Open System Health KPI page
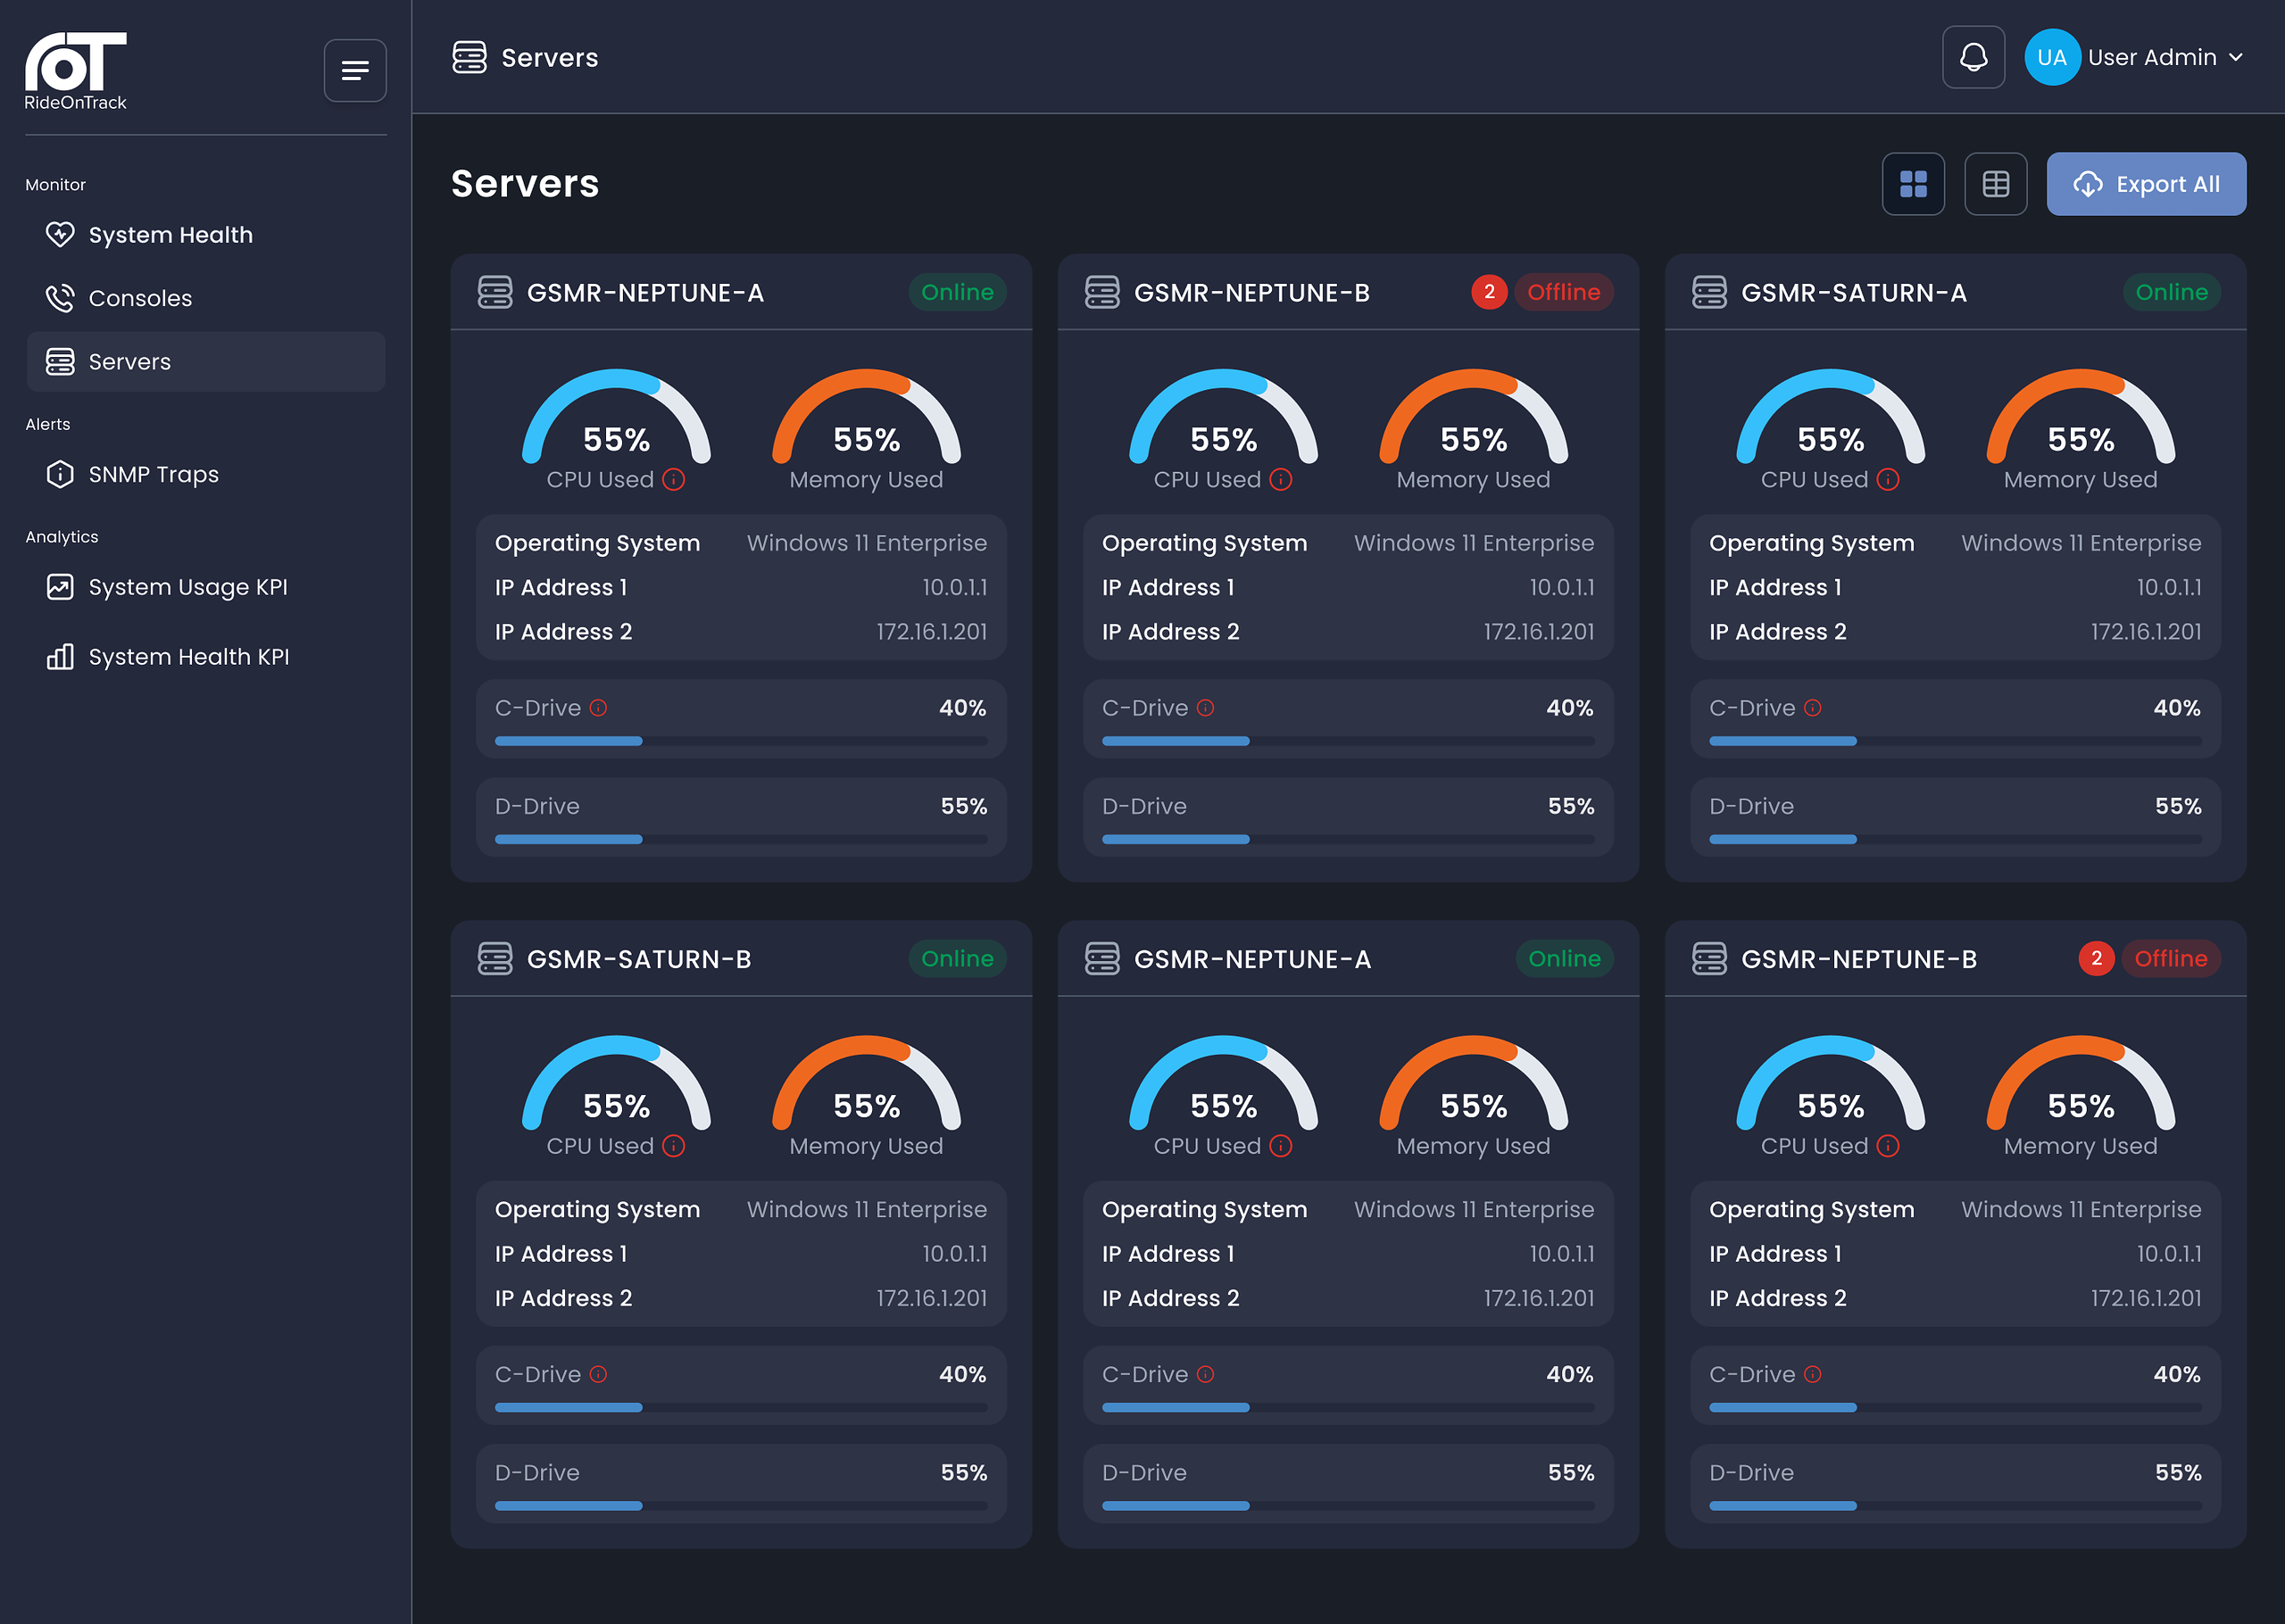 [206, 657]
